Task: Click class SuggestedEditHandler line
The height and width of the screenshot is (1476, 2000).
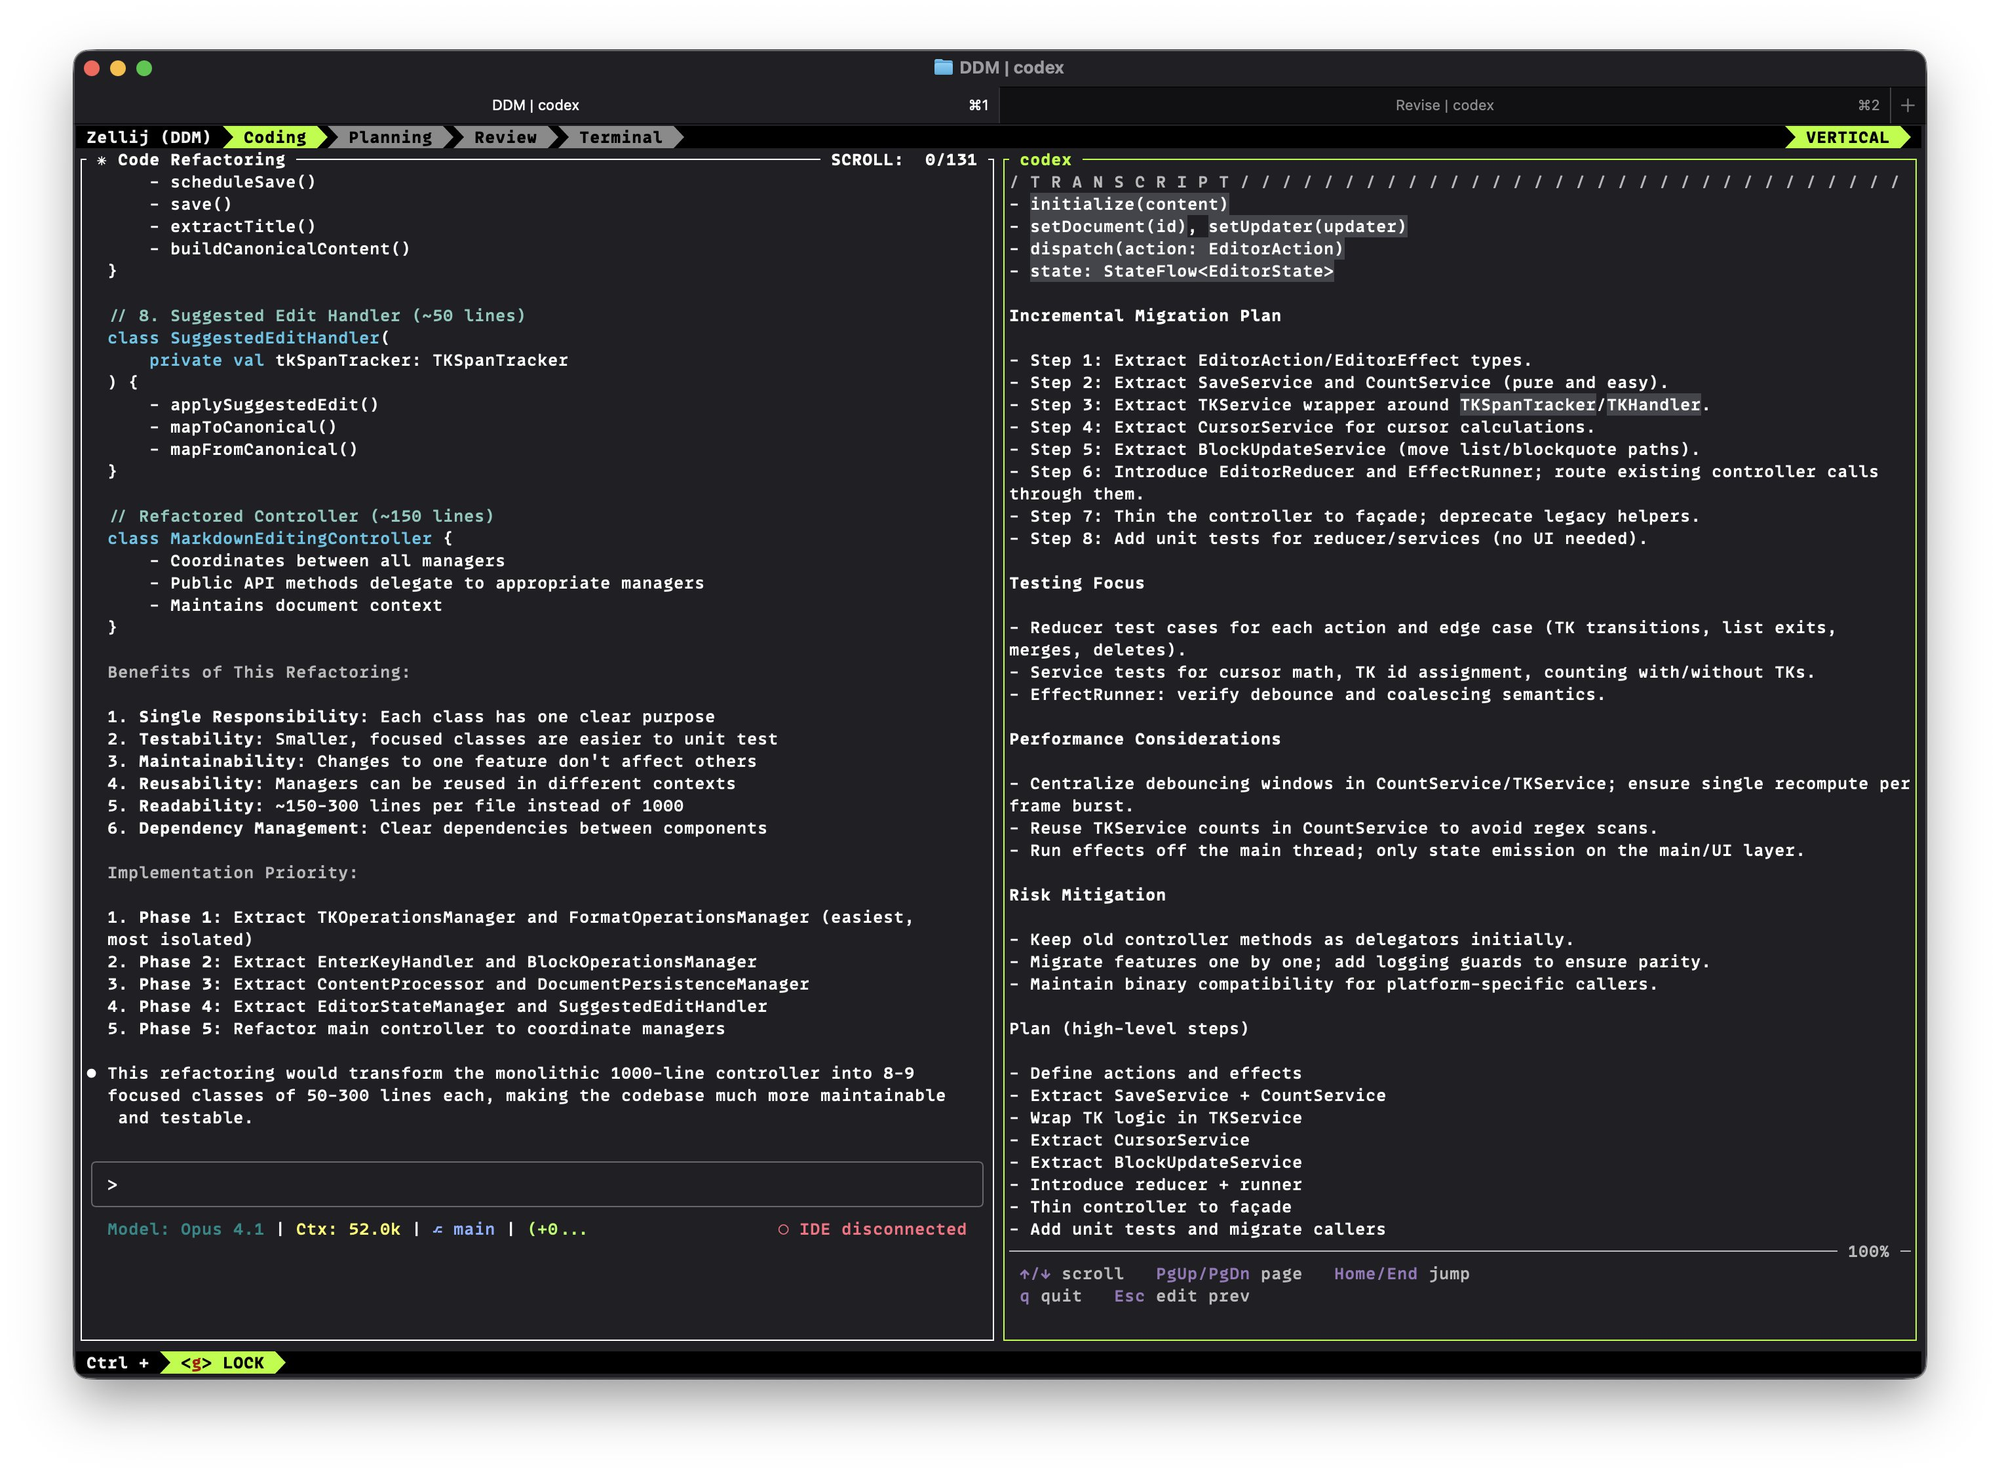Action: click(x=248, y=338)
